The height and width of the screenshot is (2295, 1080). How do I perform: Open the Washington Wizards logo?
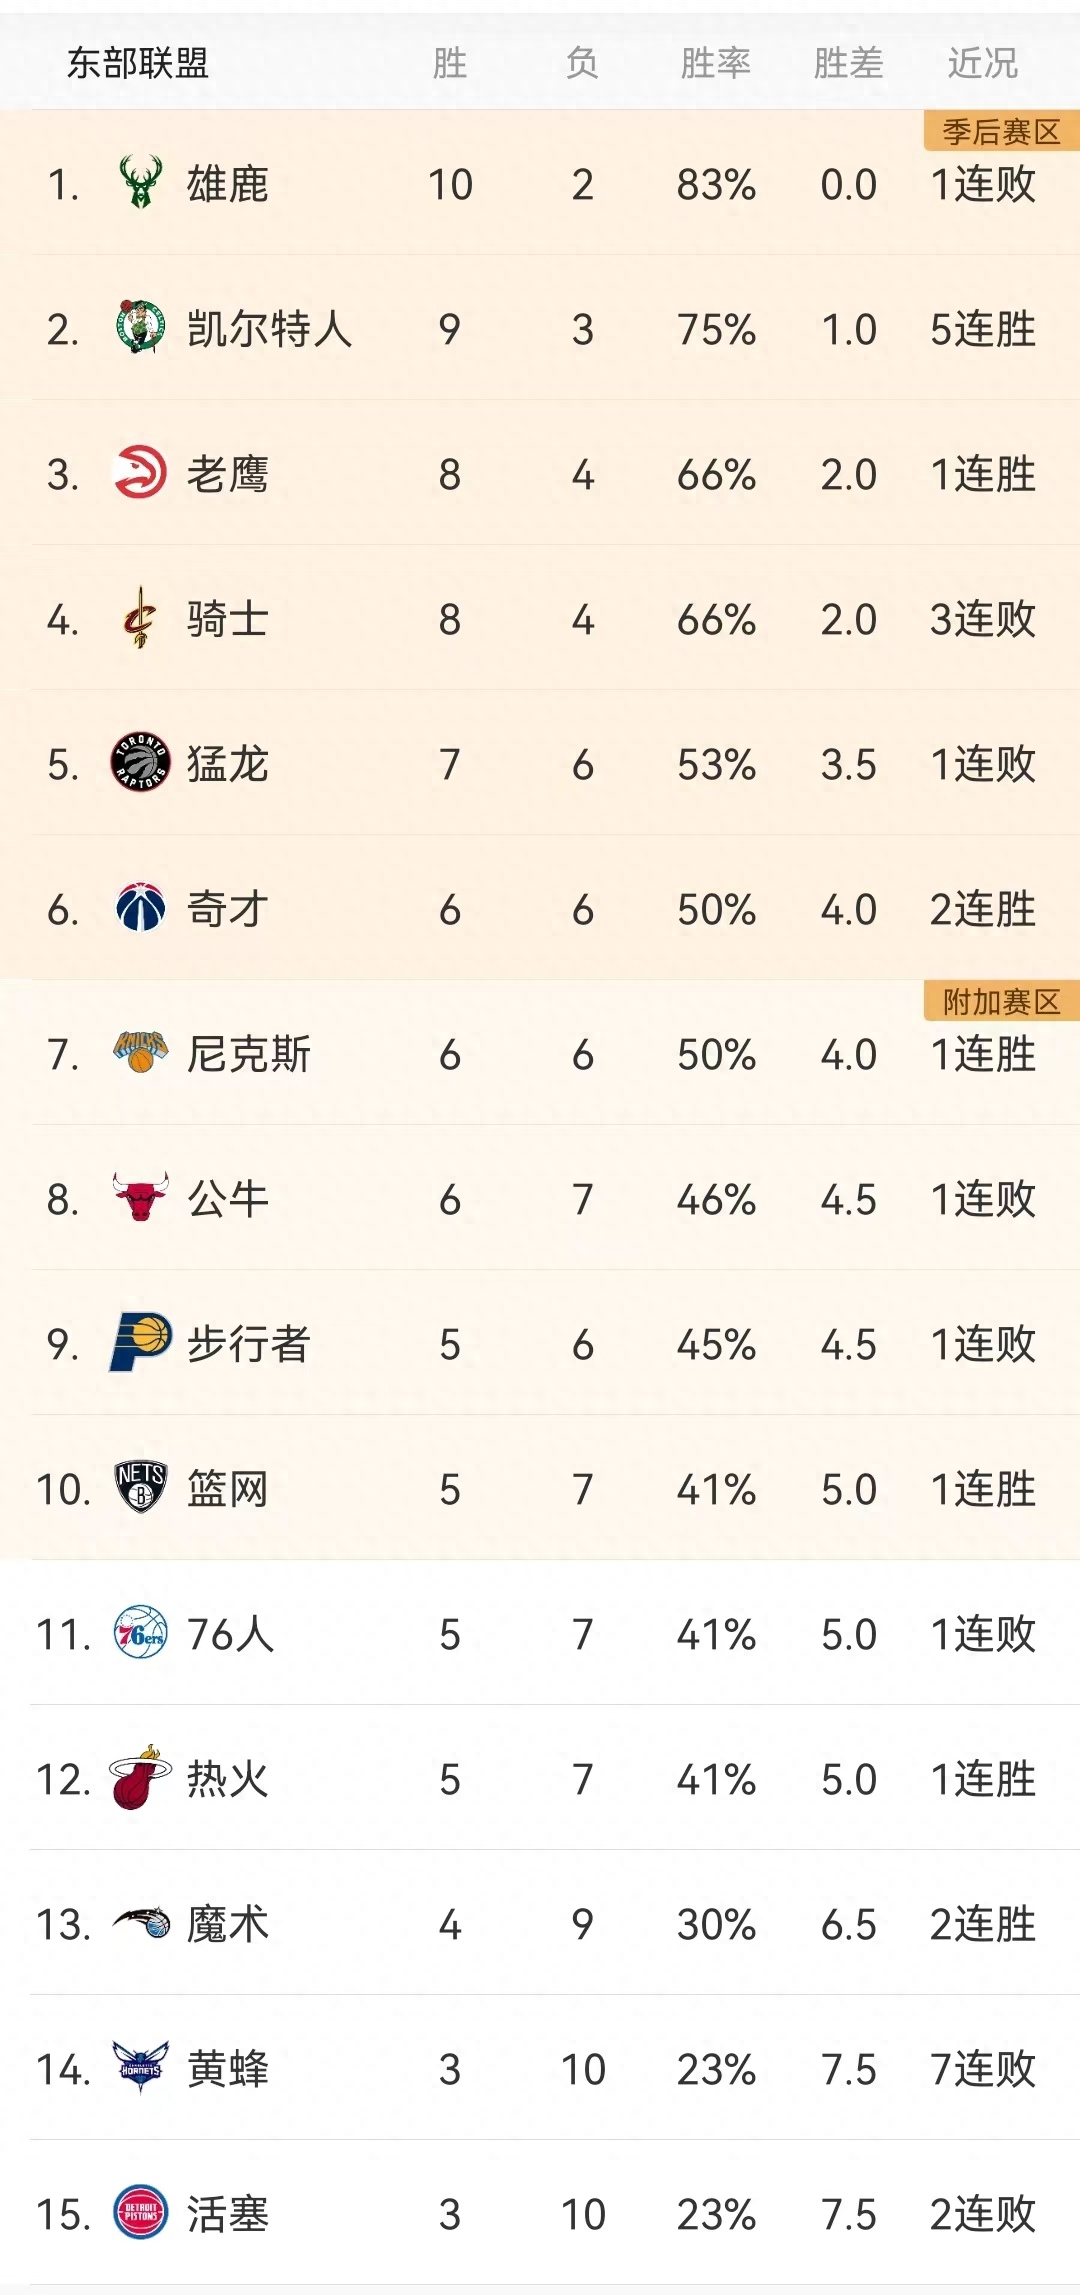click(140, 908)
